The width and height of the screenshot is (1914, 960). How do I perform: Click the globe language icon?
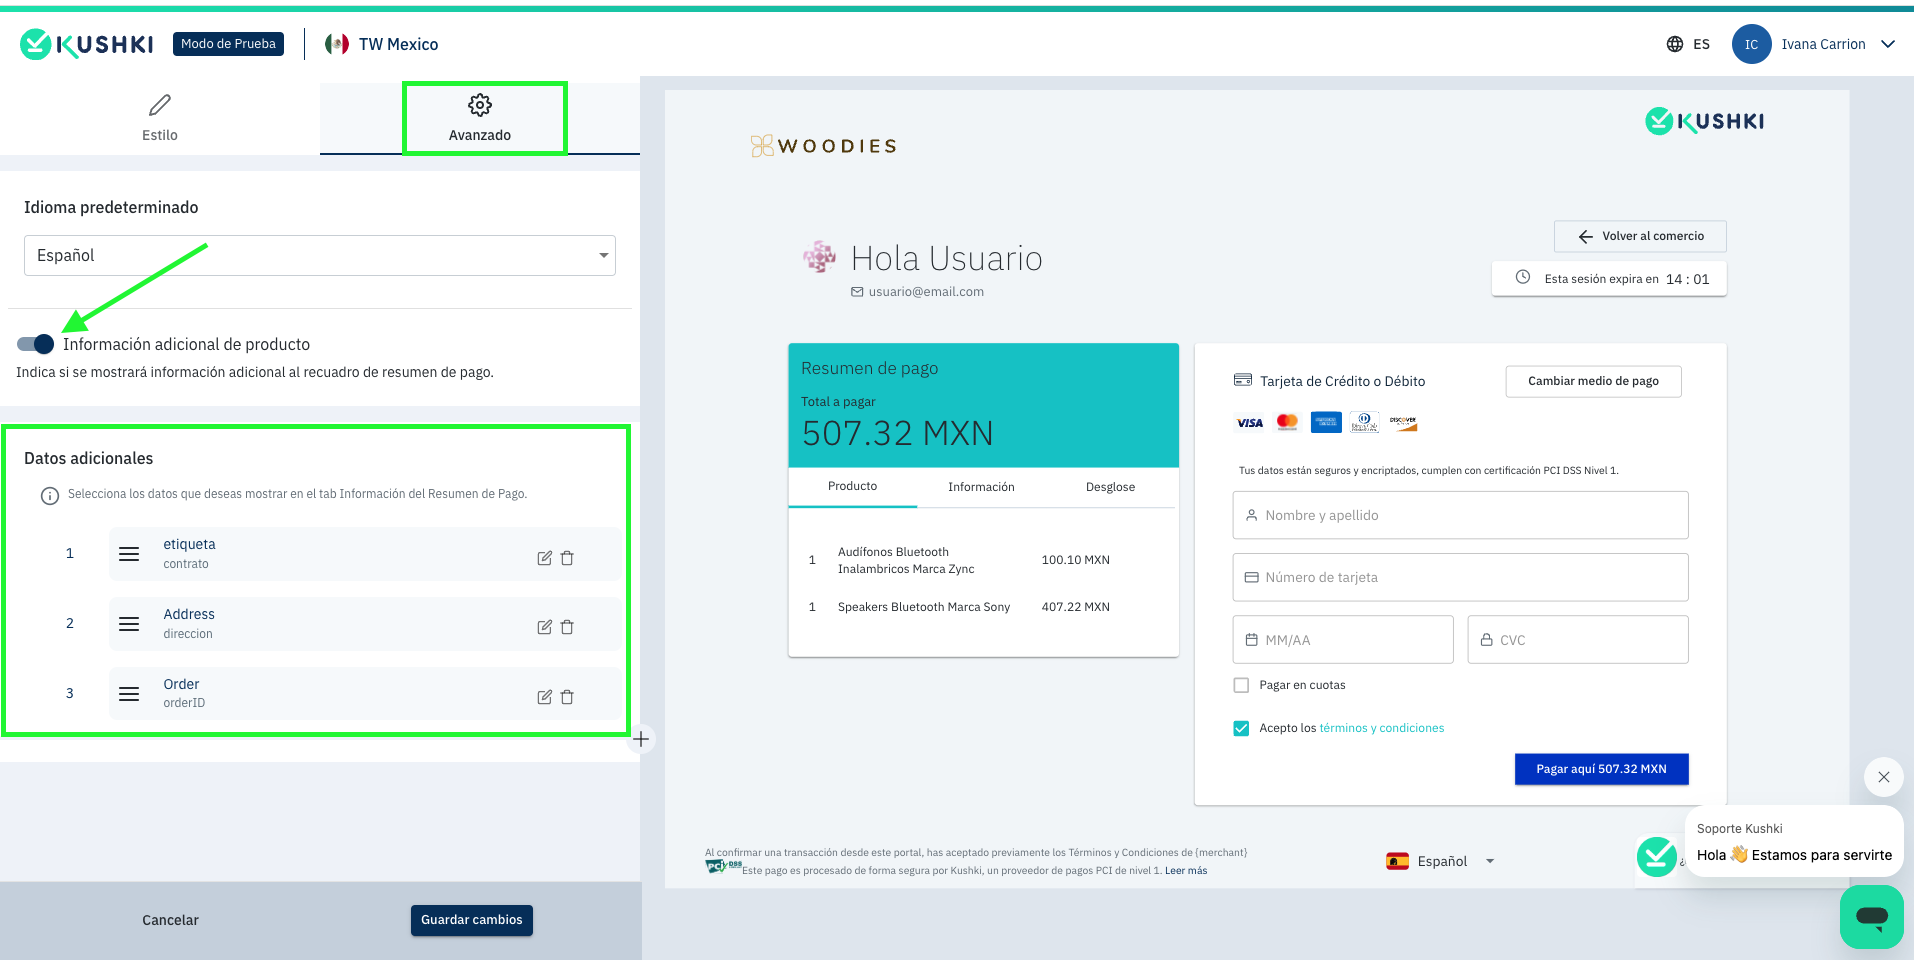(x=1675, y=44)
